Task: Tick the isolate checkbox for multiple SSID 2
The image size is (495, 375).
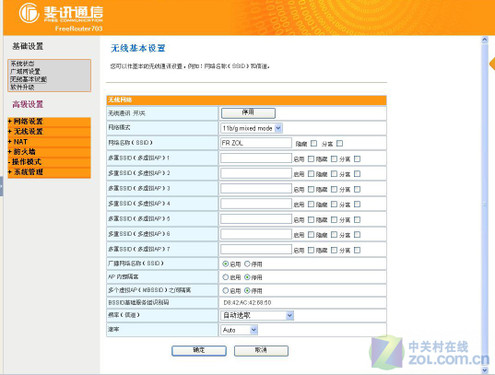Action: 357,174
